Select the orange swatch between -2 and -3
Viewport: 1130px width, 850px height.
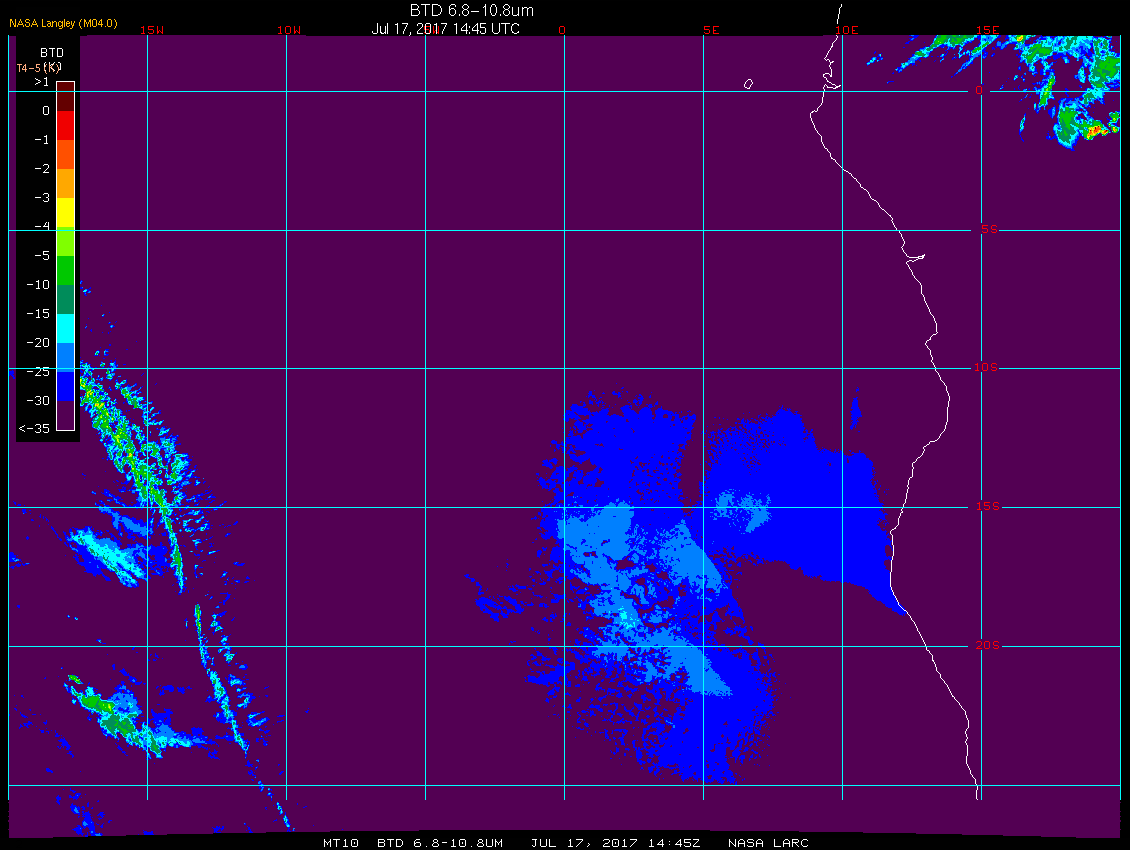(x=66, y=183)
